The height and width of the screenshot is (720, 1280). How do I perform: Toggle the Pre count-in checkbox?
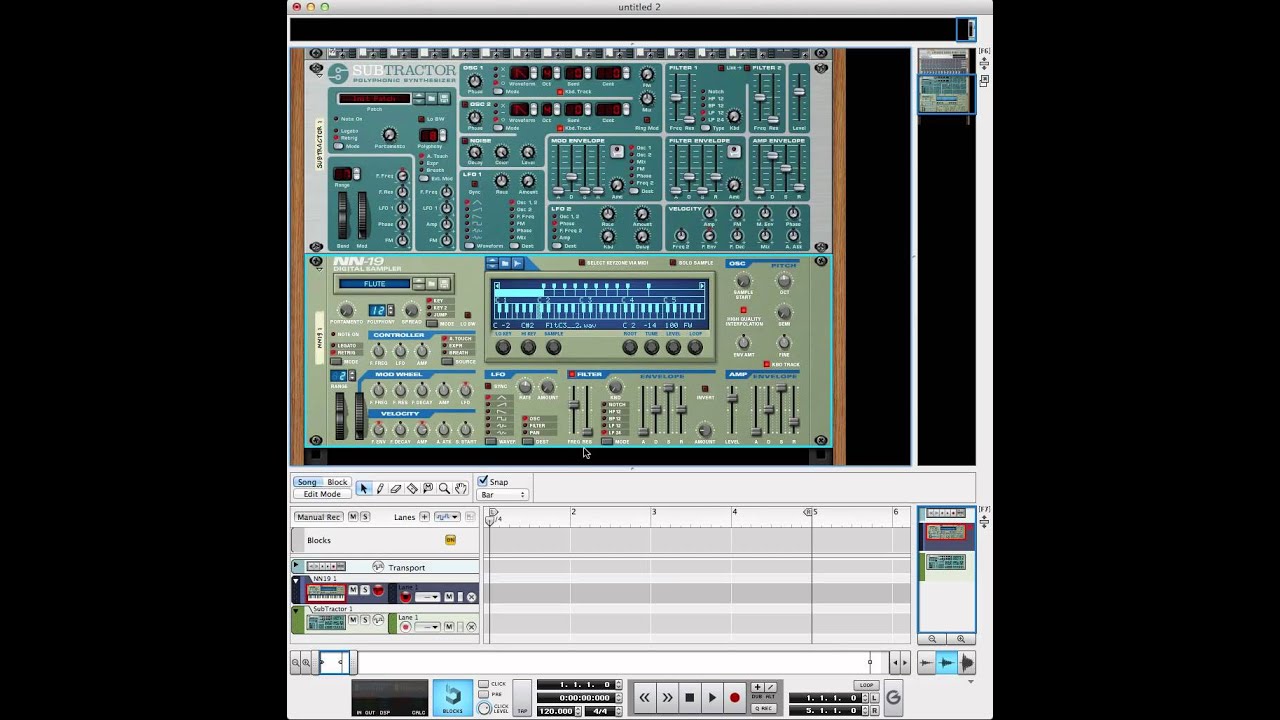click(x=484, y=695)
